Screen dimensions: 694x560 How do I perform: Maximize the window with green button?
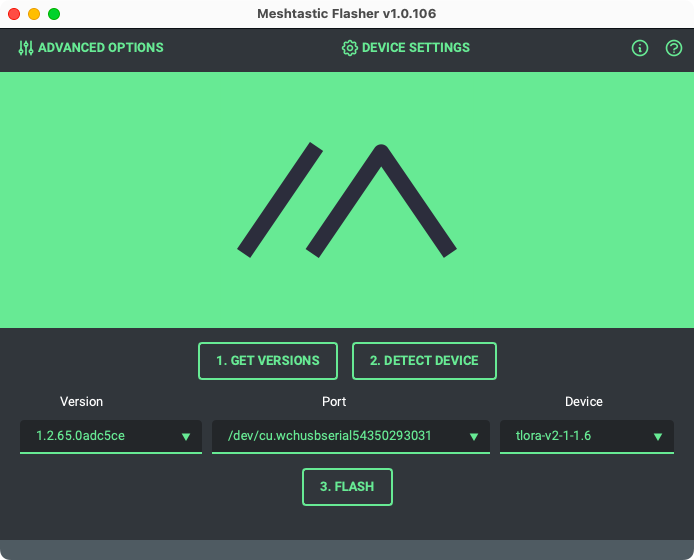[x=54, y=14]
